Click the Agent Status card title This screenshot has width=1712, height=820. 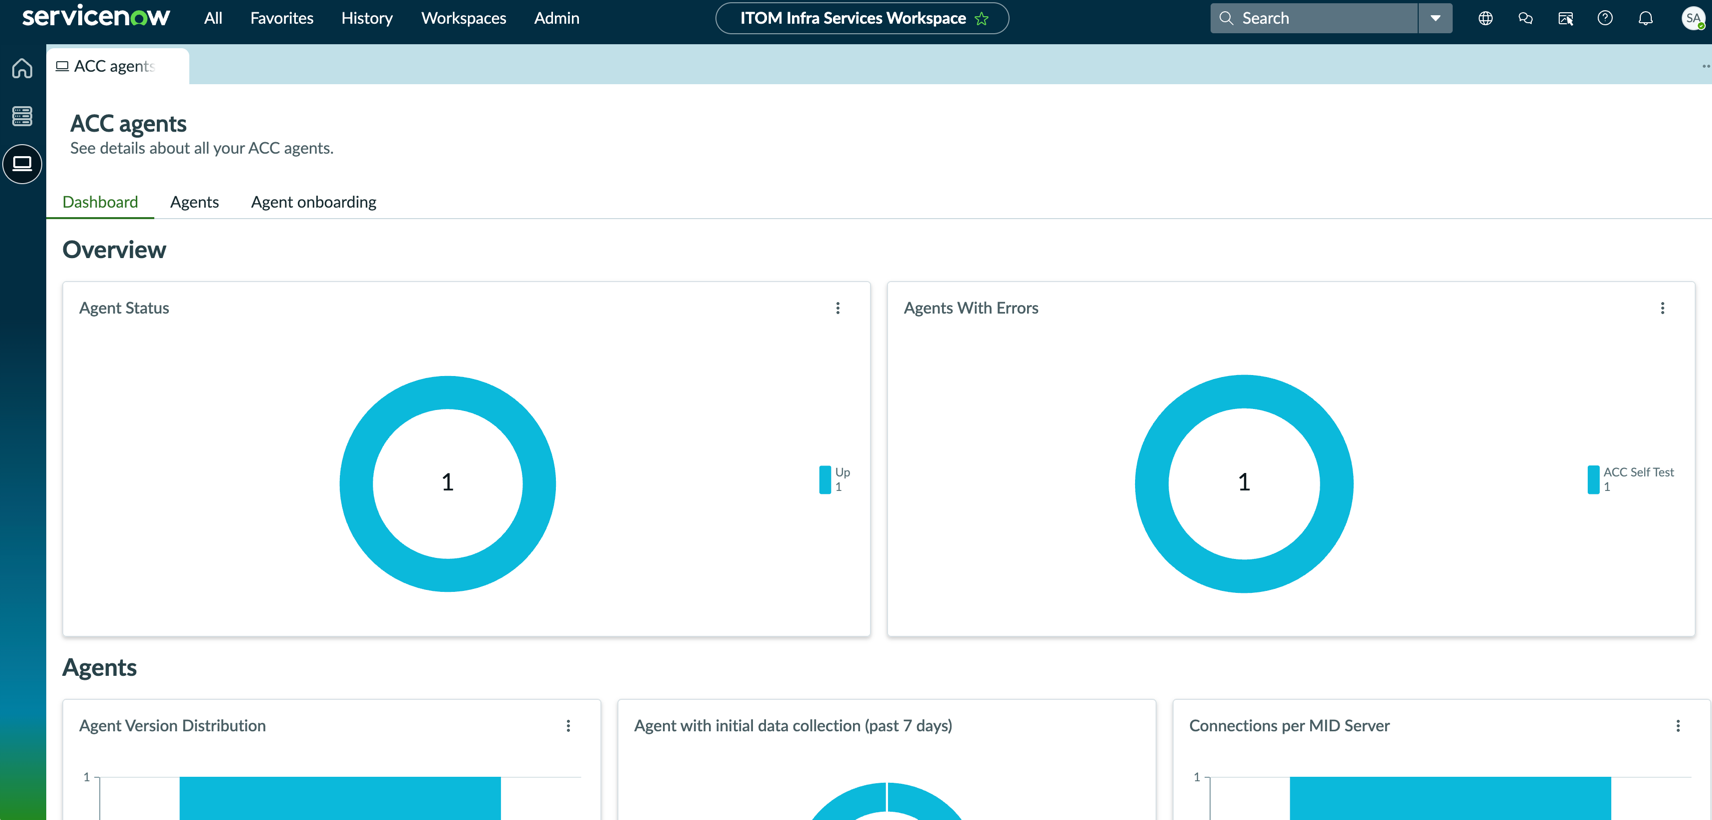click(x=124, y=308)
